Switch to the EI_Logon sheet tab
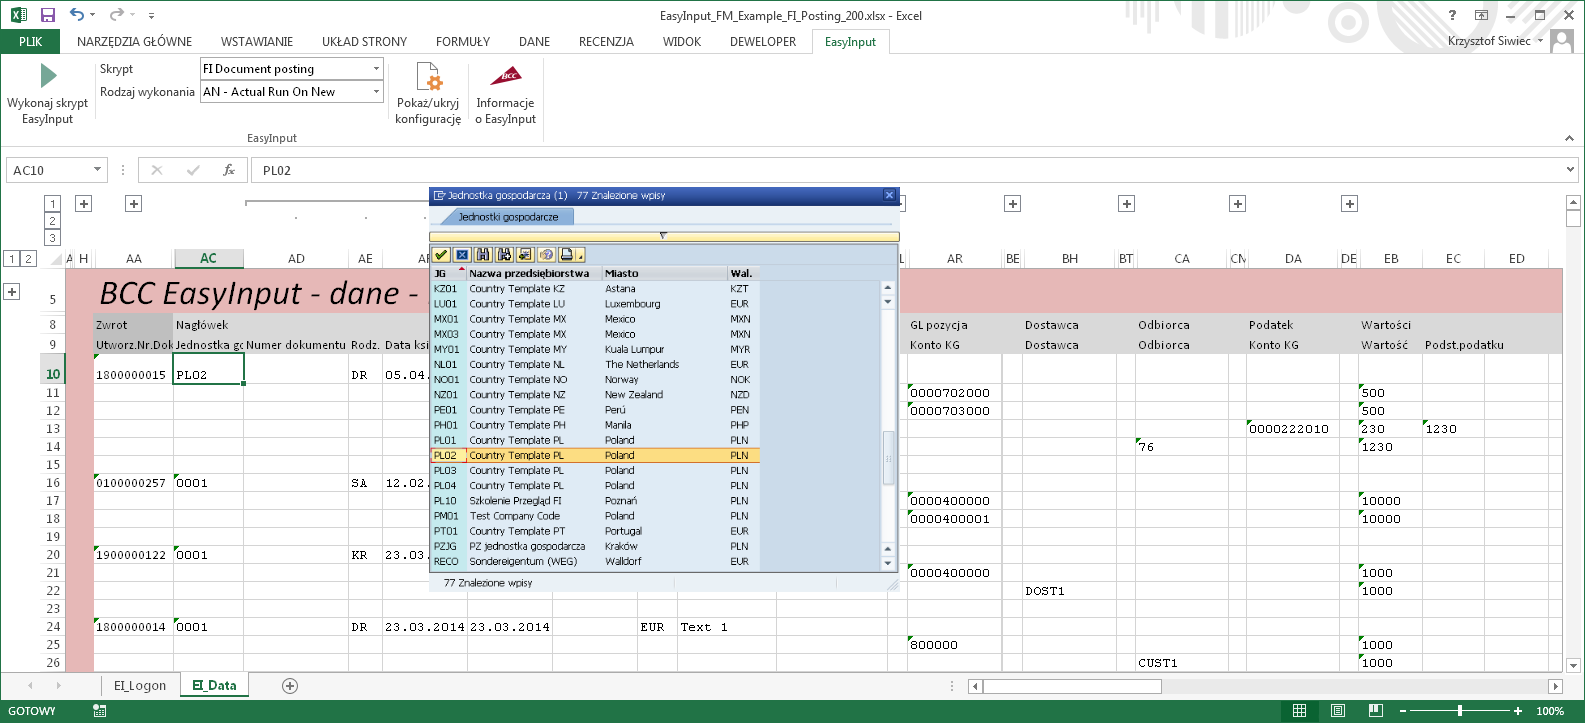The width and height of the screenshot is (1585, 723). pos(140,686)
